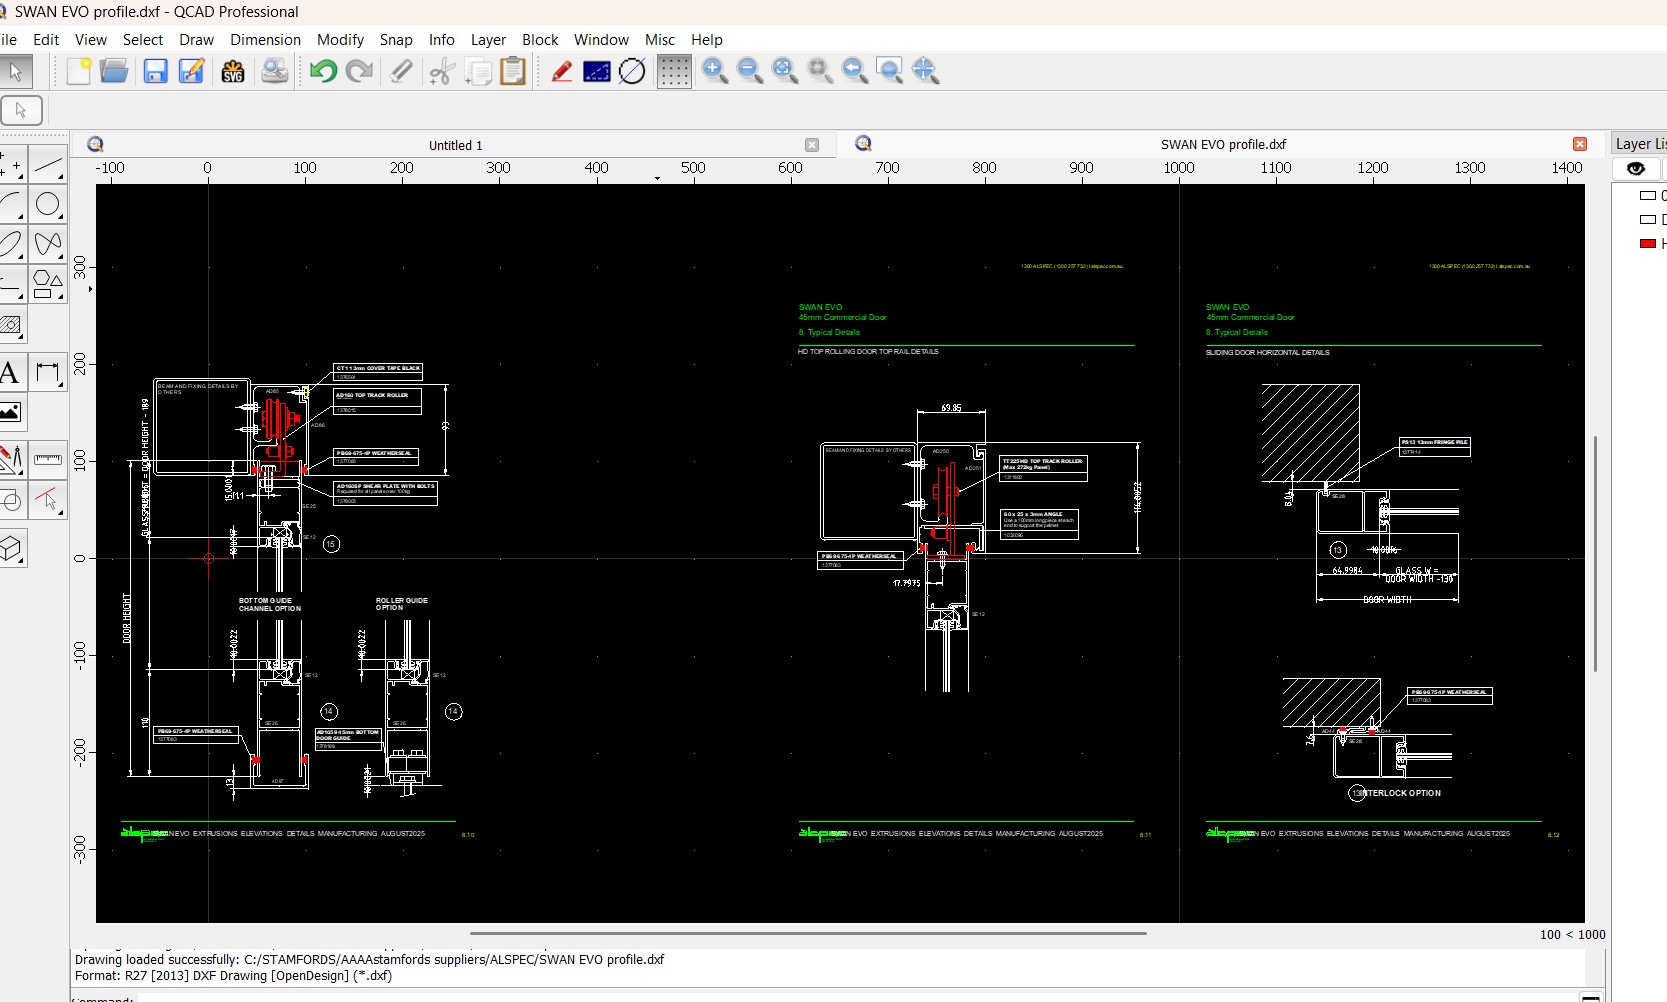This screenshot has width=1667, height=1002.
Task: Switch to the Untitled 1 tab
Action: click(x=455, y=145)
